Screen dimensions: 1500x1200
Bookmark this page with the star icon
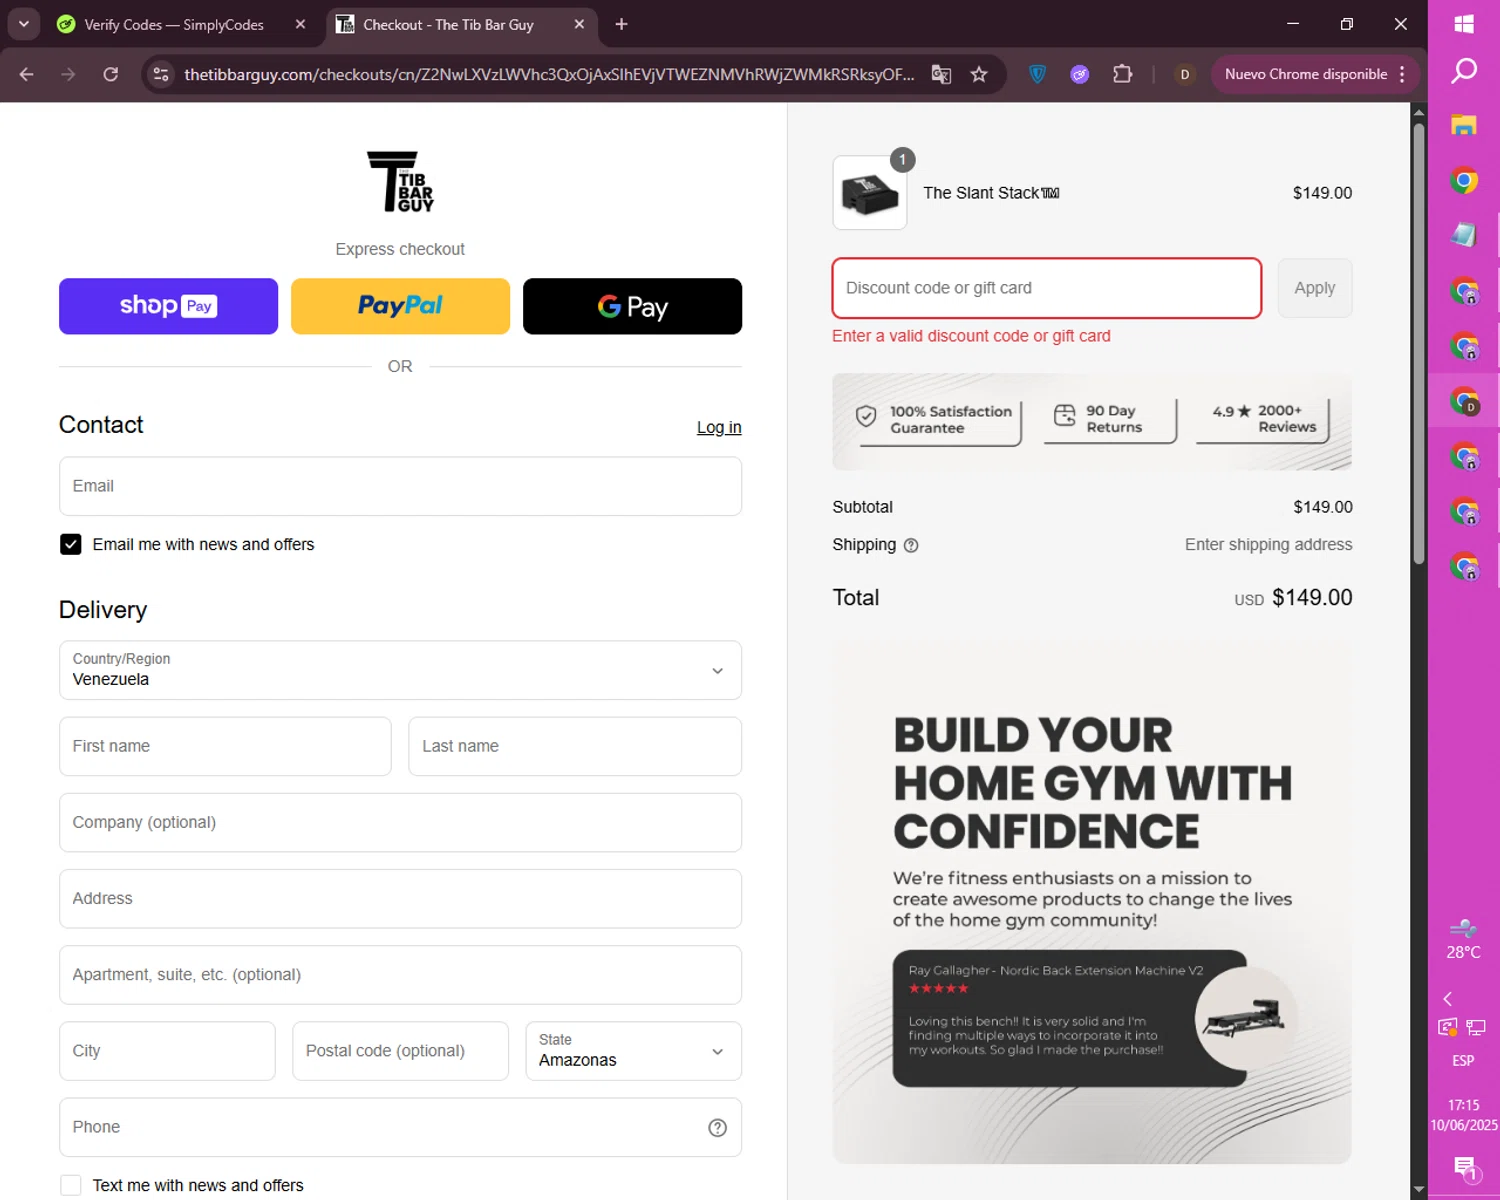[x=979, y=74]
